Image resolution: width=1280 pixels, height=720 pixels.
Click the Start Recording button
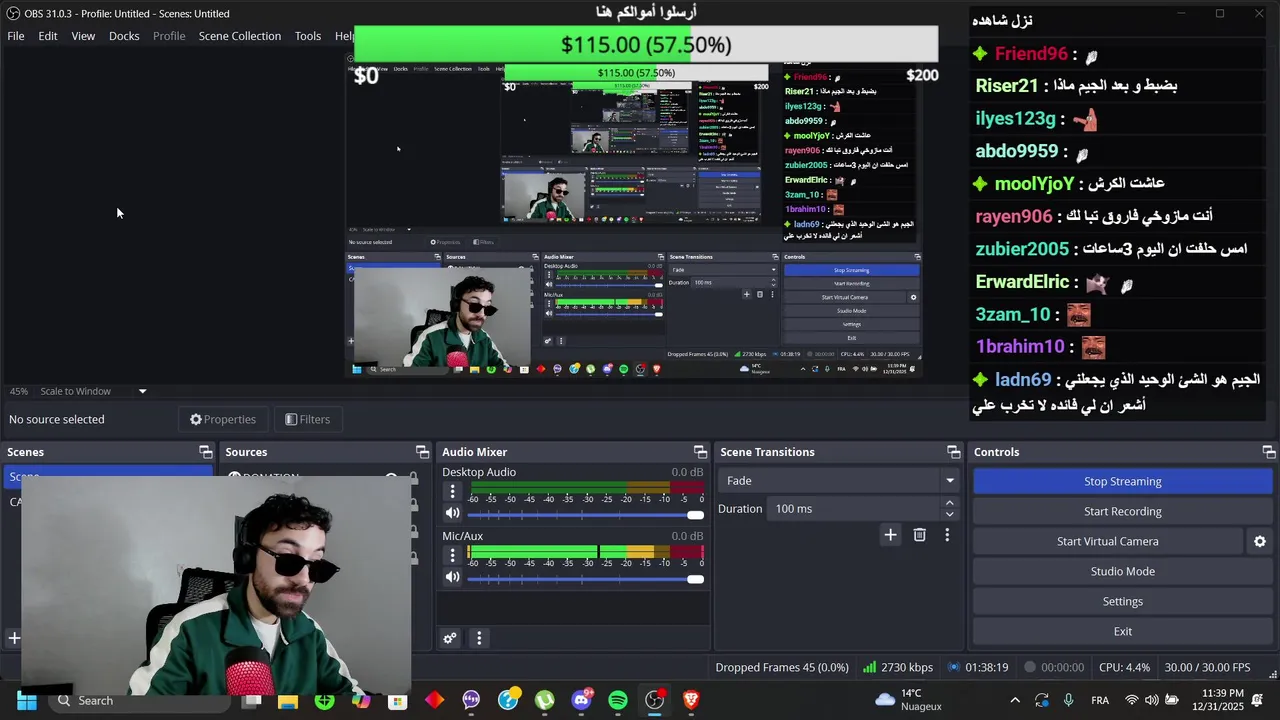point(1123,511)
